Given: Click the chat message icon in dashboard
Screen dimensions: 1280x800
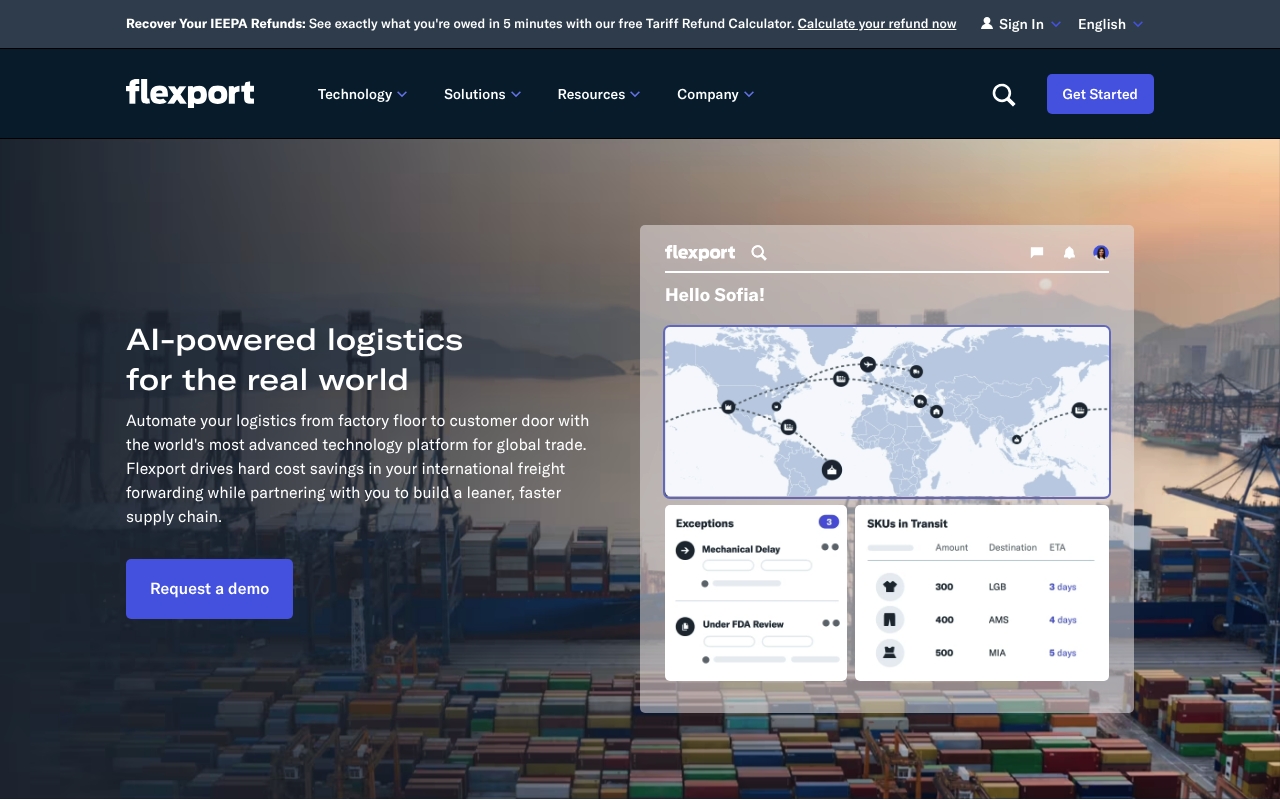Looking at the screenshot, I should [x=1037, y=253].
